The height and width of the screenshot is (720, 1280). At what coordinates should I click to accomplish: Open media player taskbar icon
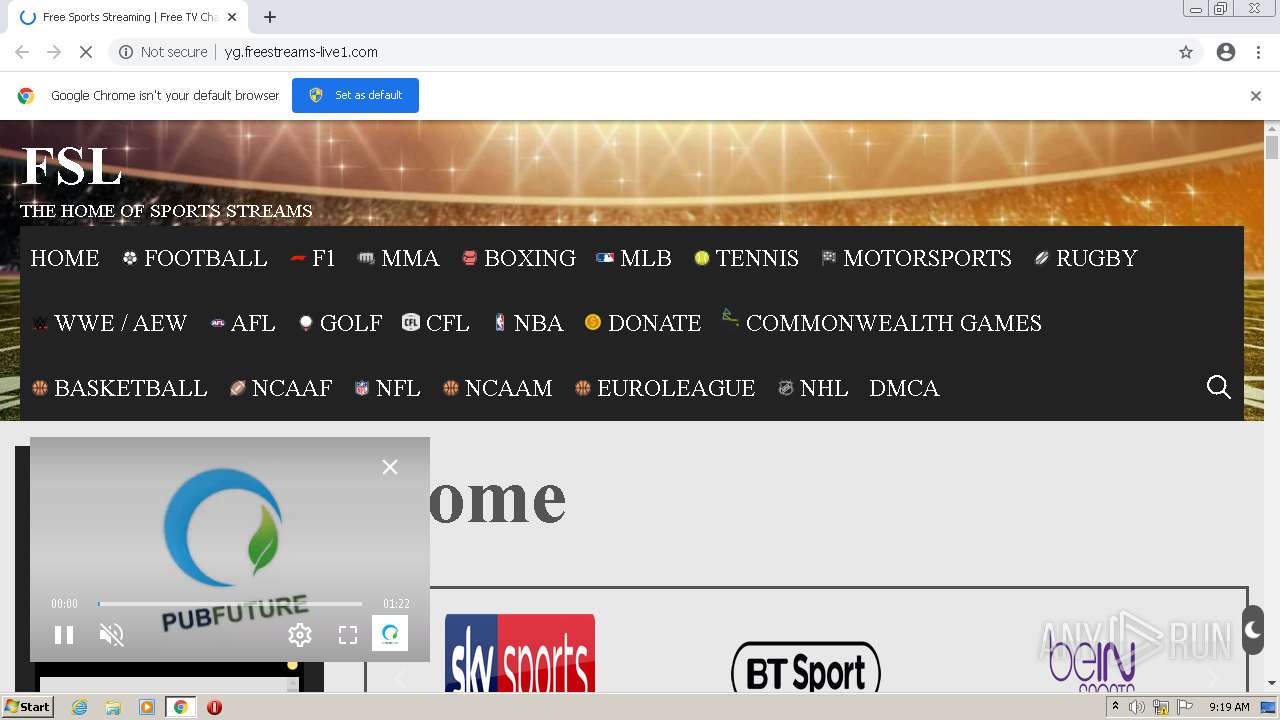click(x=147, y=707)
